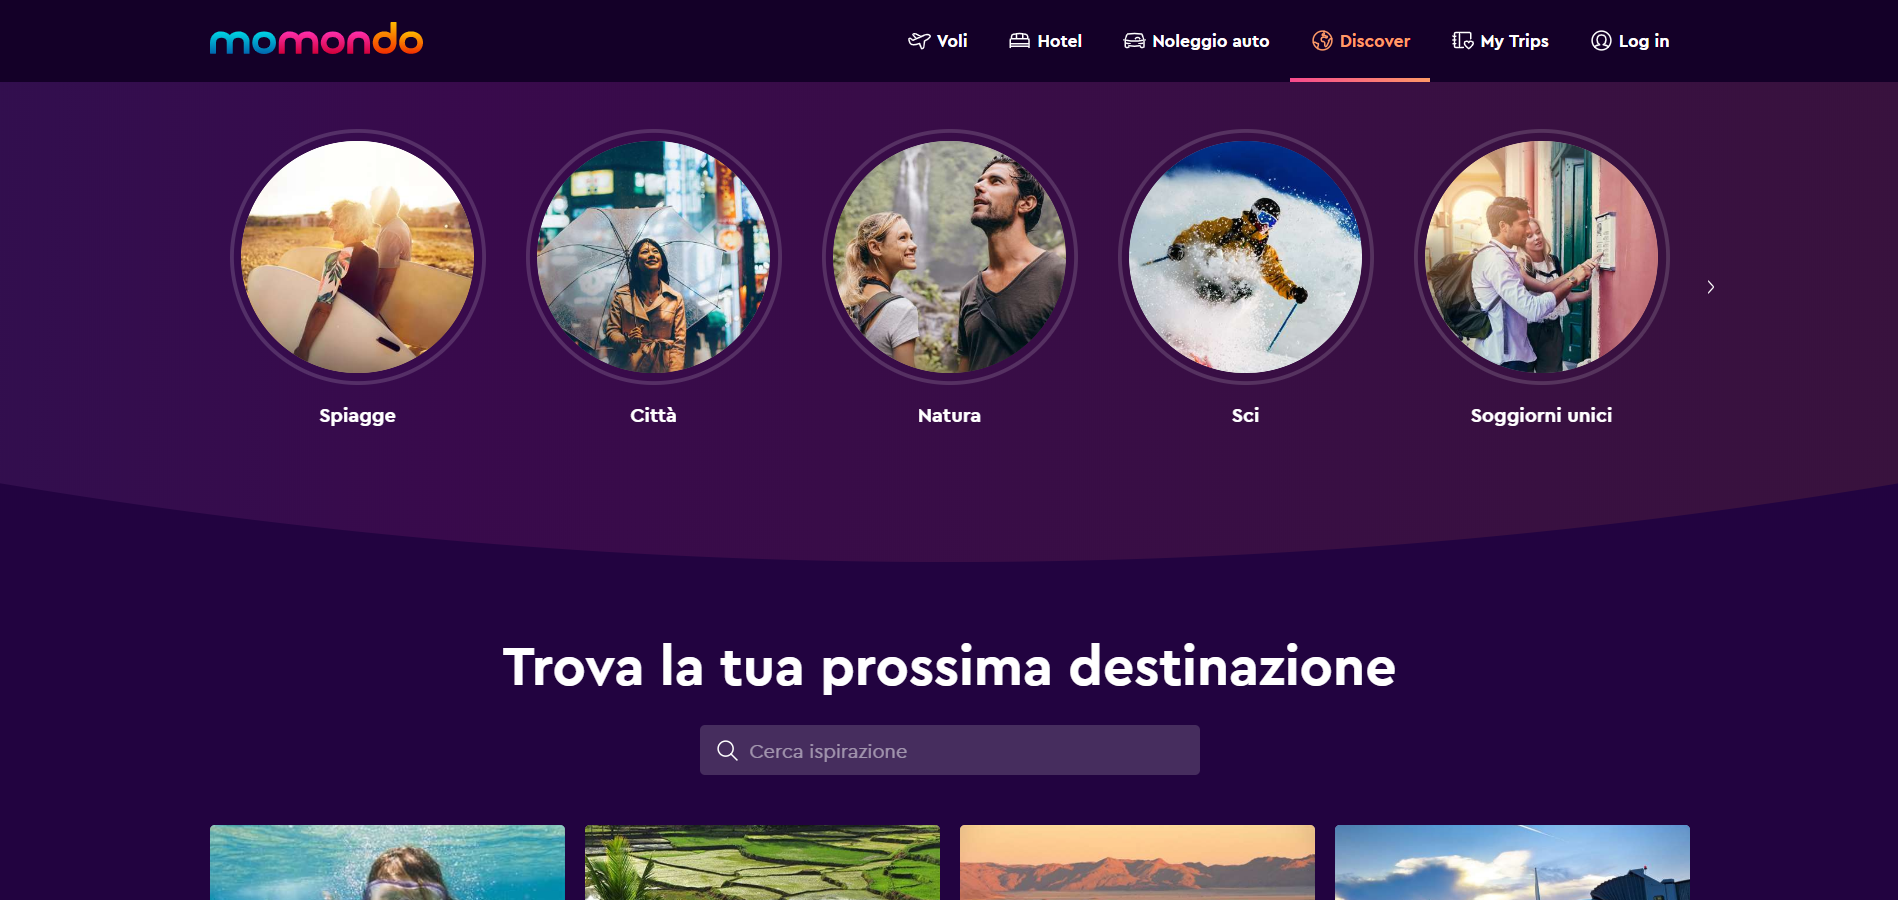Image resolution: width=1898 pixels, height=900 pixels.
Task: Click the Cerca ispirazione search field
Action: click(950, 750)
